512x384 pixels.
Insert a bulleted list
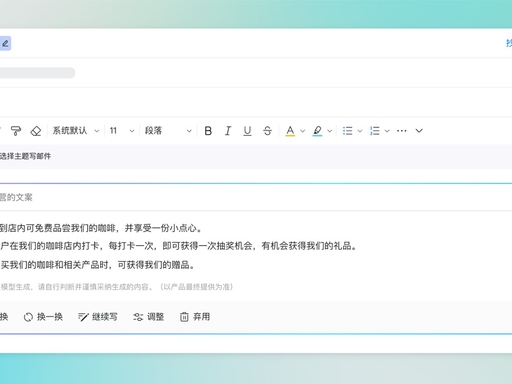pos(347,131)
